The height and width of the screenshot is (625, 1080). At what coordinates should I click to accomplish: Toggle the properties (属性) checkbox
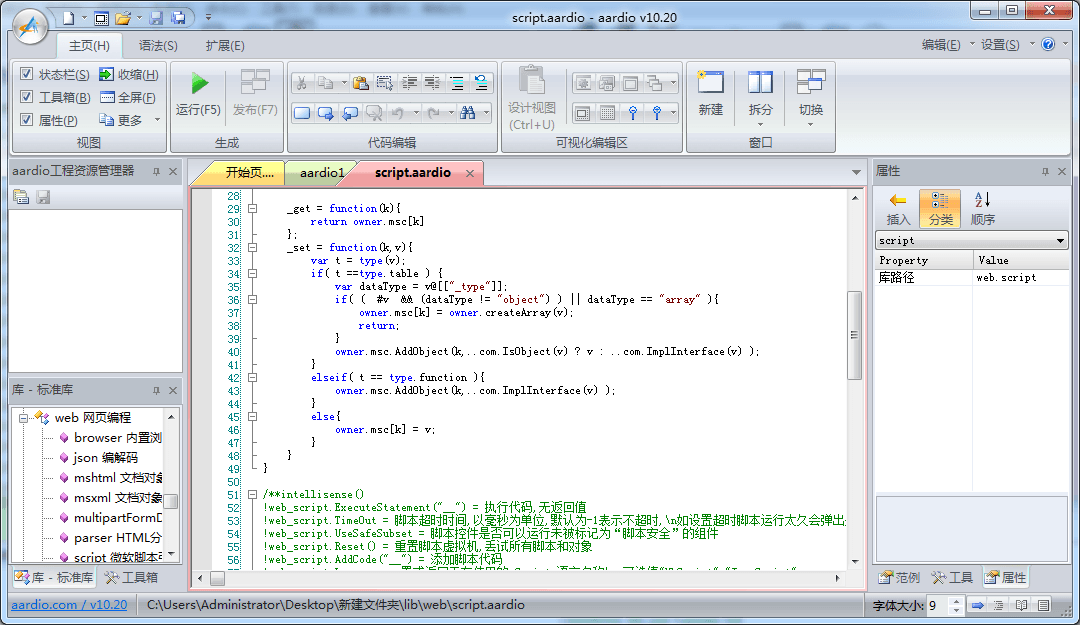click(x=27, y=120)
